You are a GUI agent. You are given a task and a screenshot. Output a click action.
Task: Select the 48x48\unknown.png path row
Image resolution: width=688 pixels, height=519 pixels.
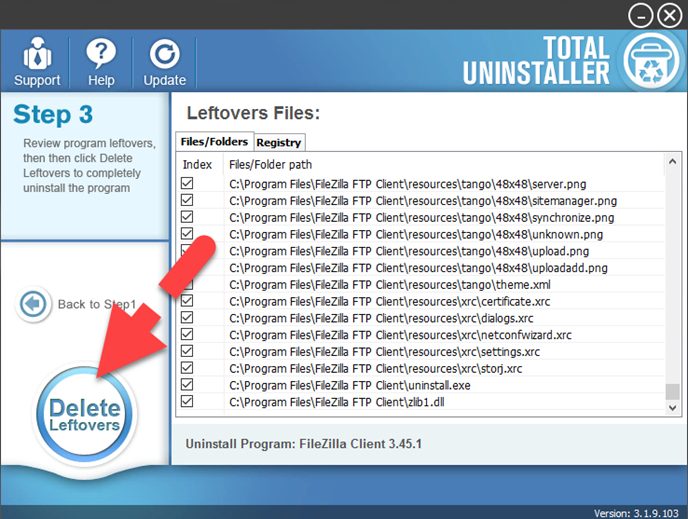click(x=416, y=234)
